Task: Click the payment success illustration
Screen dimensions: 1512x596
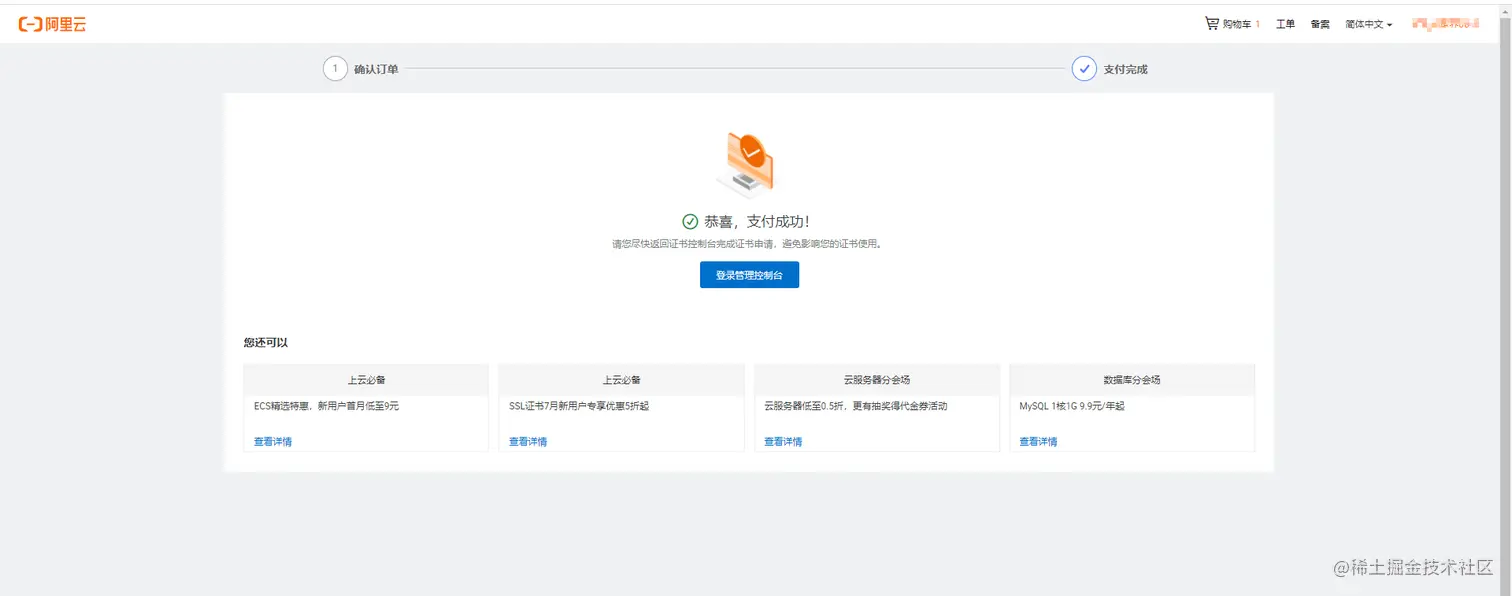Action: 746,164
